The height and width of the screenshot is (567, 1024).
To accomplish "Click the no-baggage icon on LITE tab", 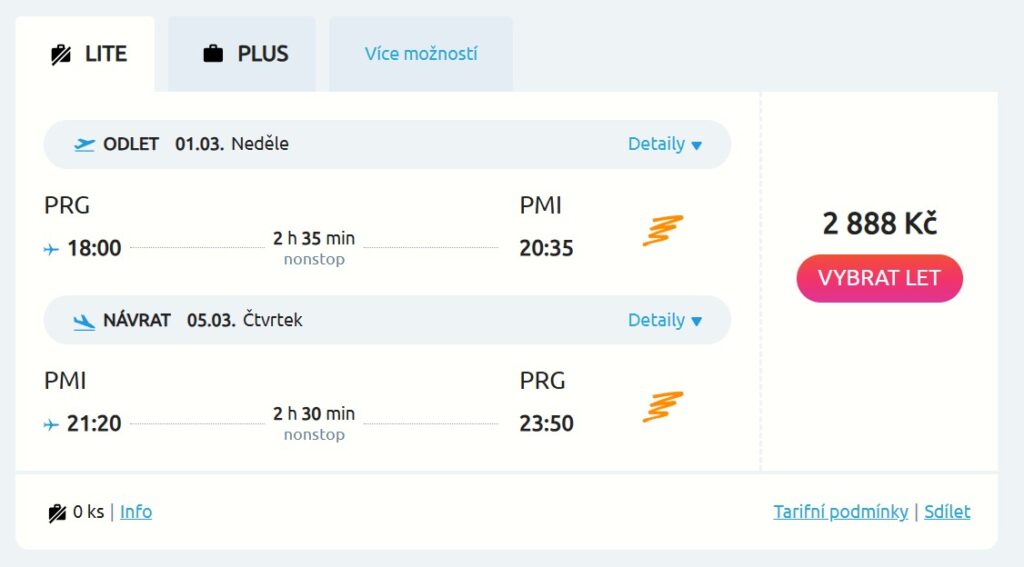I will point(60,54).
